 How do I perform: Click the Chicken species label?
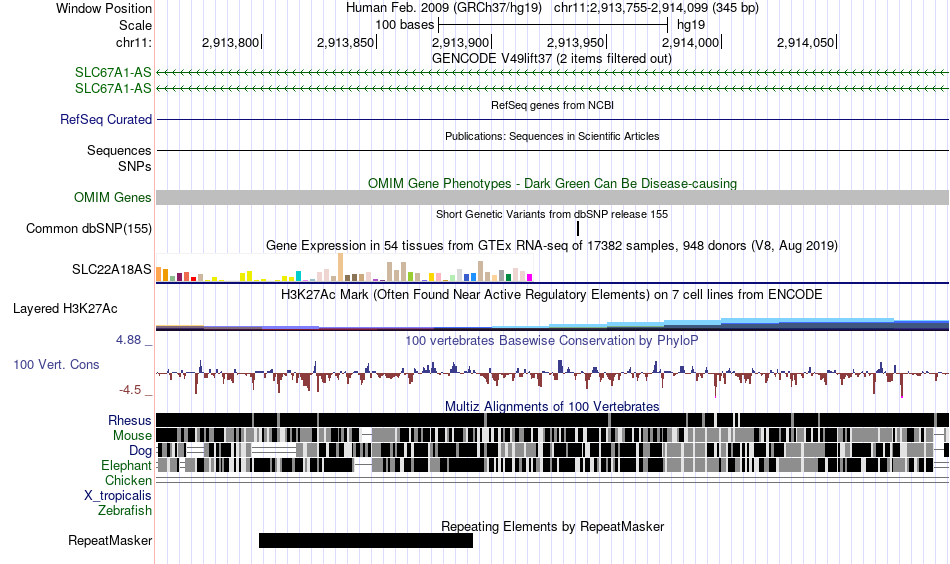pyautogui.click(x=128, y=480)
